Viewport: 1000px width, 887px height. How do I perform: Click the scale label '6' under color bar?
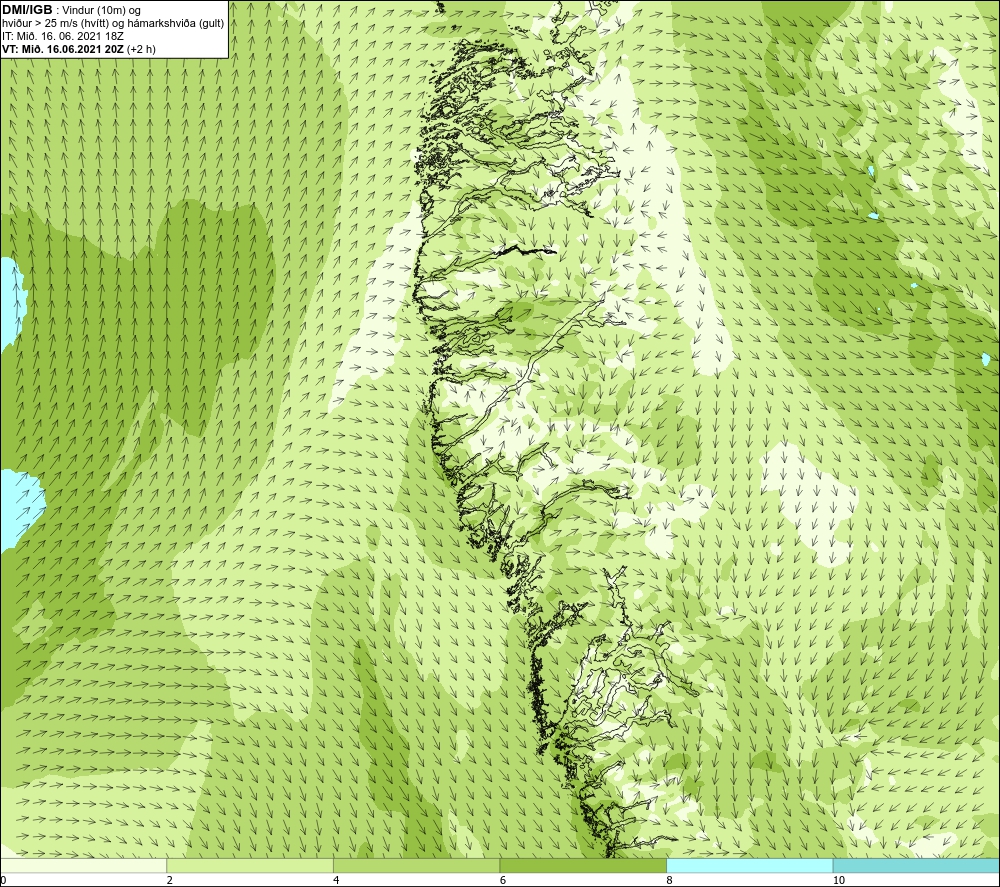[x=503, y=880]
